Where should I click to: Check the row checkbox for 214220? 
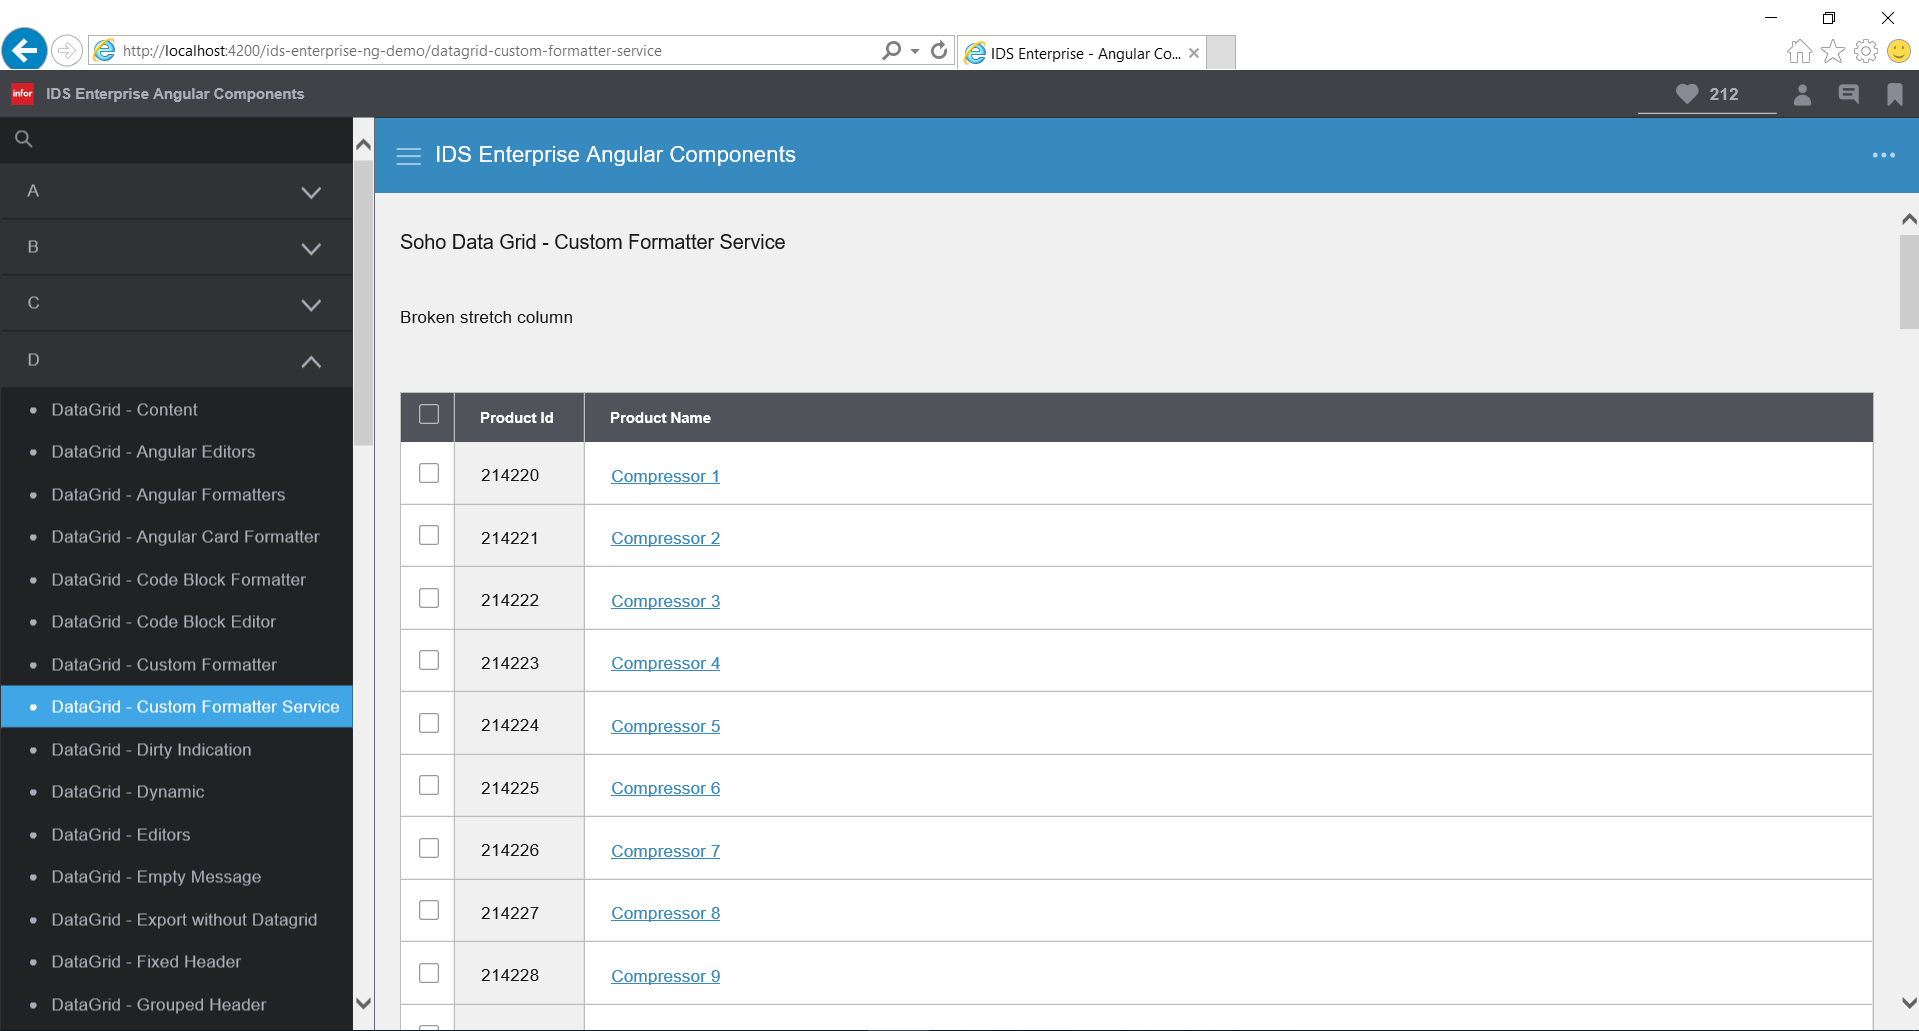(429, 473)
